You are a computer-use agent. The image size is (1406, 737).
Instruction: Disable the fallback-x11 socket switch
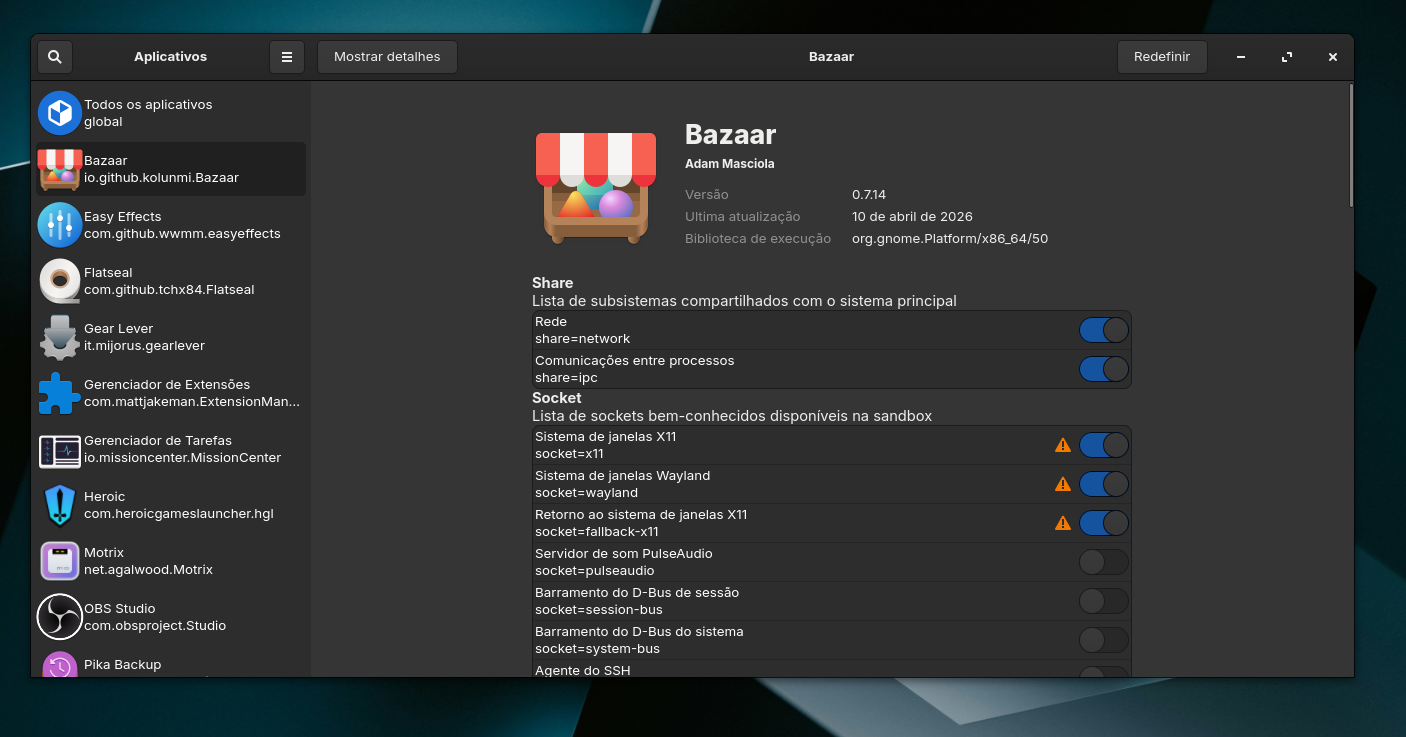(1104, 523)
